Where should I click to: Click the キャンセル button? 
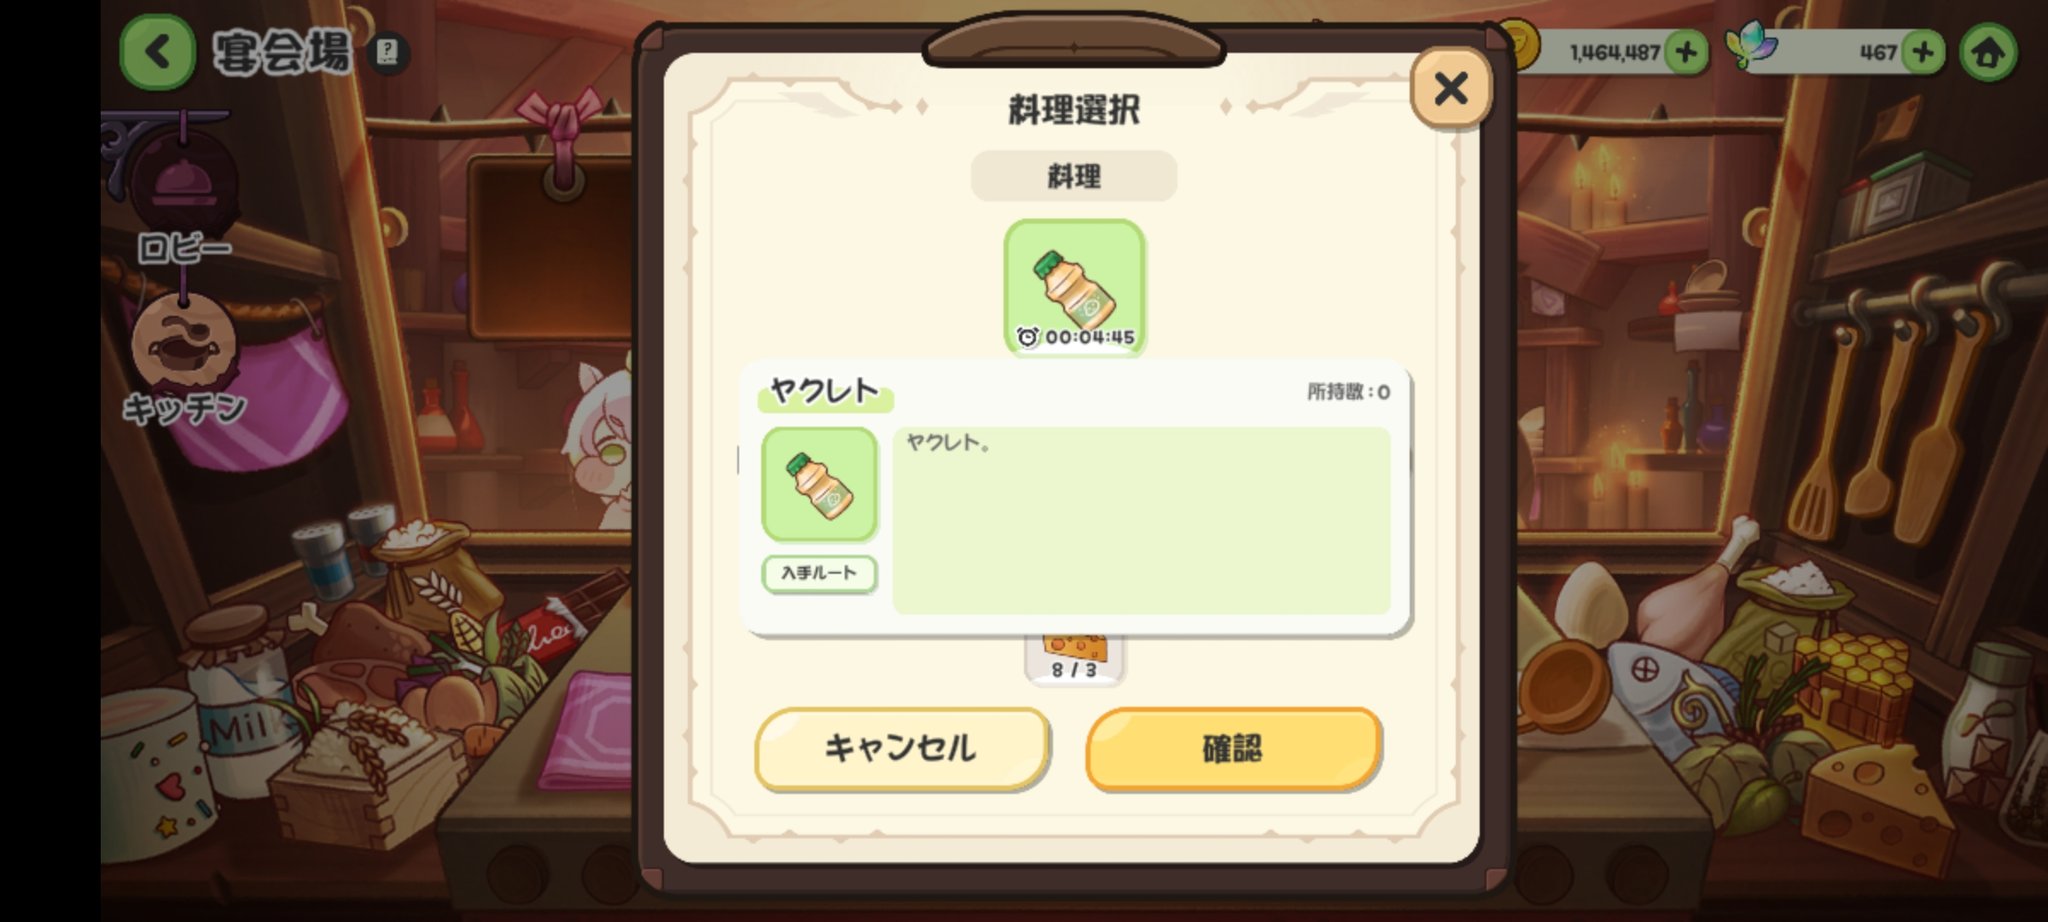click(x=902, y=748)
